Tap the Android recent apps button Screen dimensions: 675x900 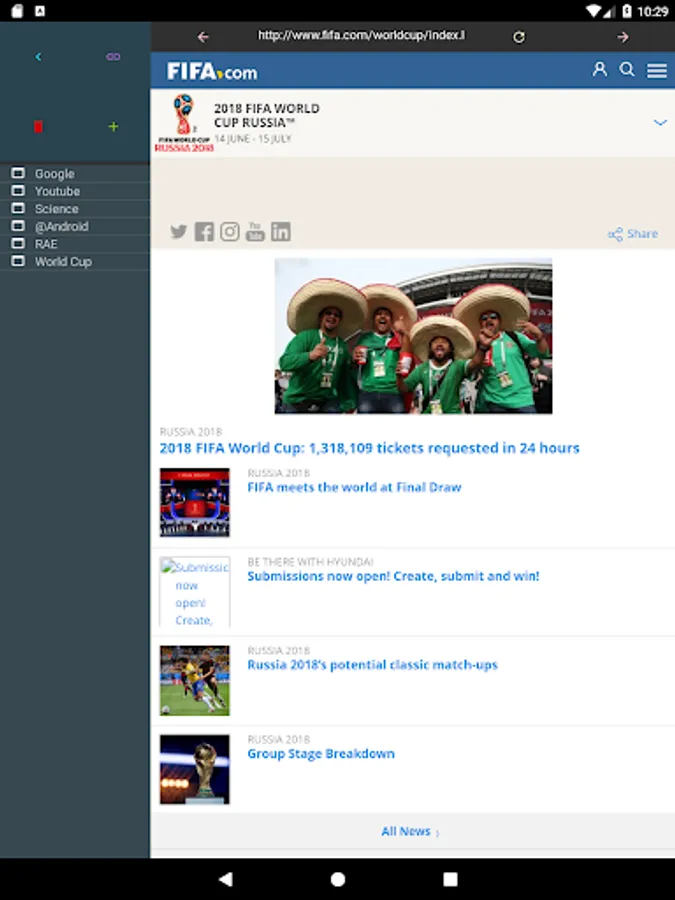click(451, 879)
